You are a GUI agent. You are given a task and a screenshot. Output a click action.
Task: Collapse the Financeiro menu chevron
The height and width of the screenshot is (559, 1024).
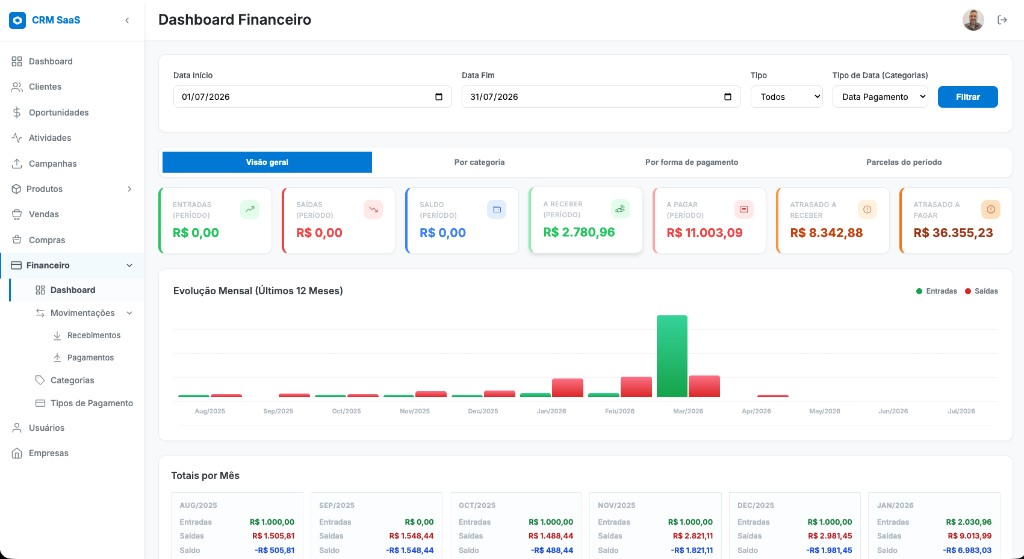pos(129,265)
